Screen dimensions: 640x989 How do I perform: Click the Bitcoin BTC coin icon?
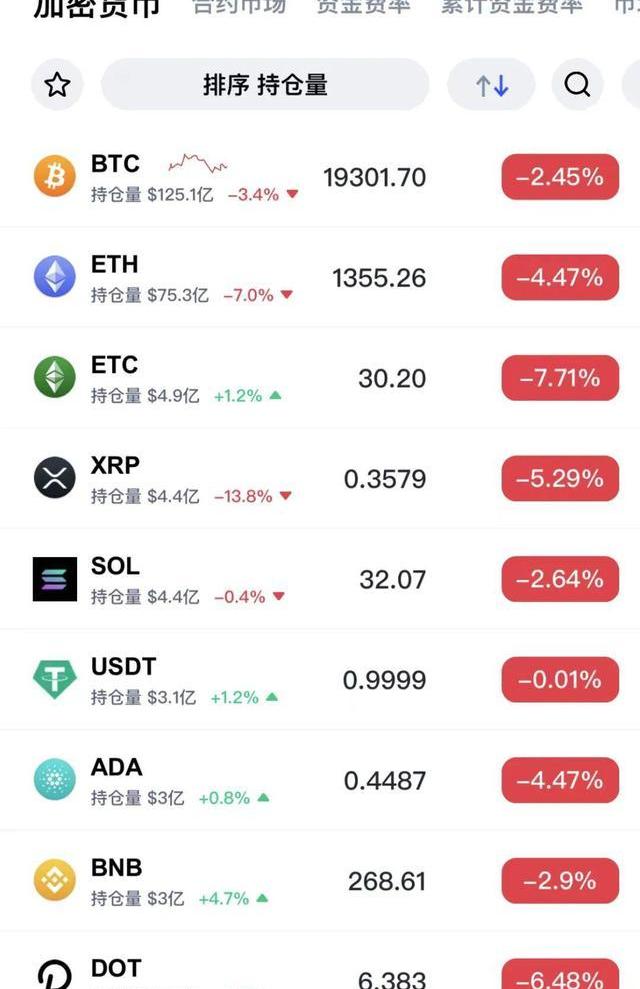[55, 177]
